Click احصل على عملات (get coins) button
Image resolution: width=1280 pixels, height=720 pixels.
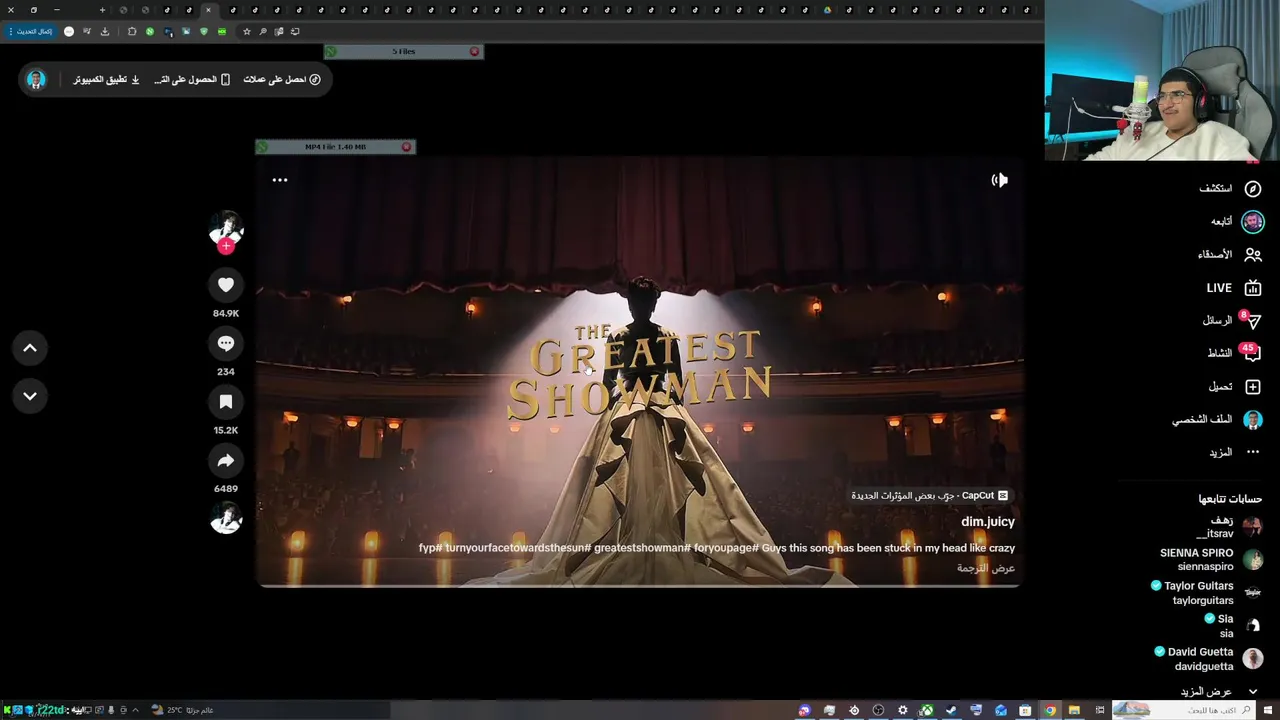[x=281, y=79]
